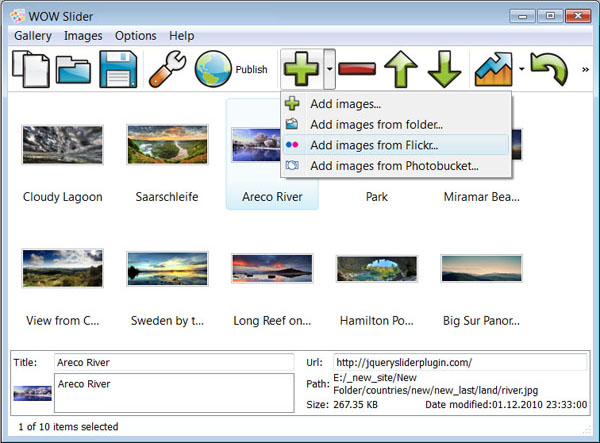Viewport: 600px width, 443px height.
Task: Select the View from C... thumbnail
Action: click(x=62, y=268)
